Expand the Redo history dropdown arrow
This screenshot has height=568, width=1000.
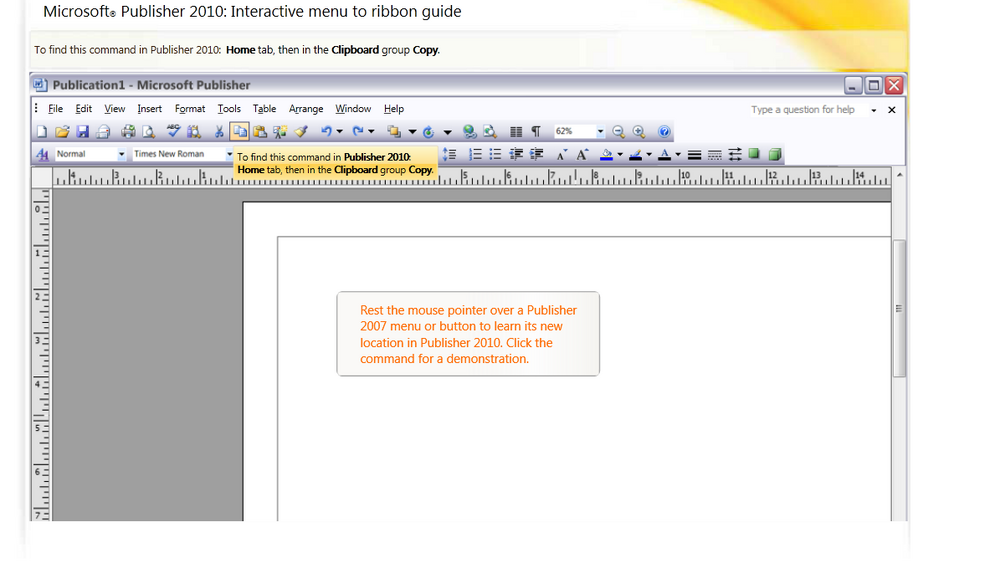(x=371, y=132)
